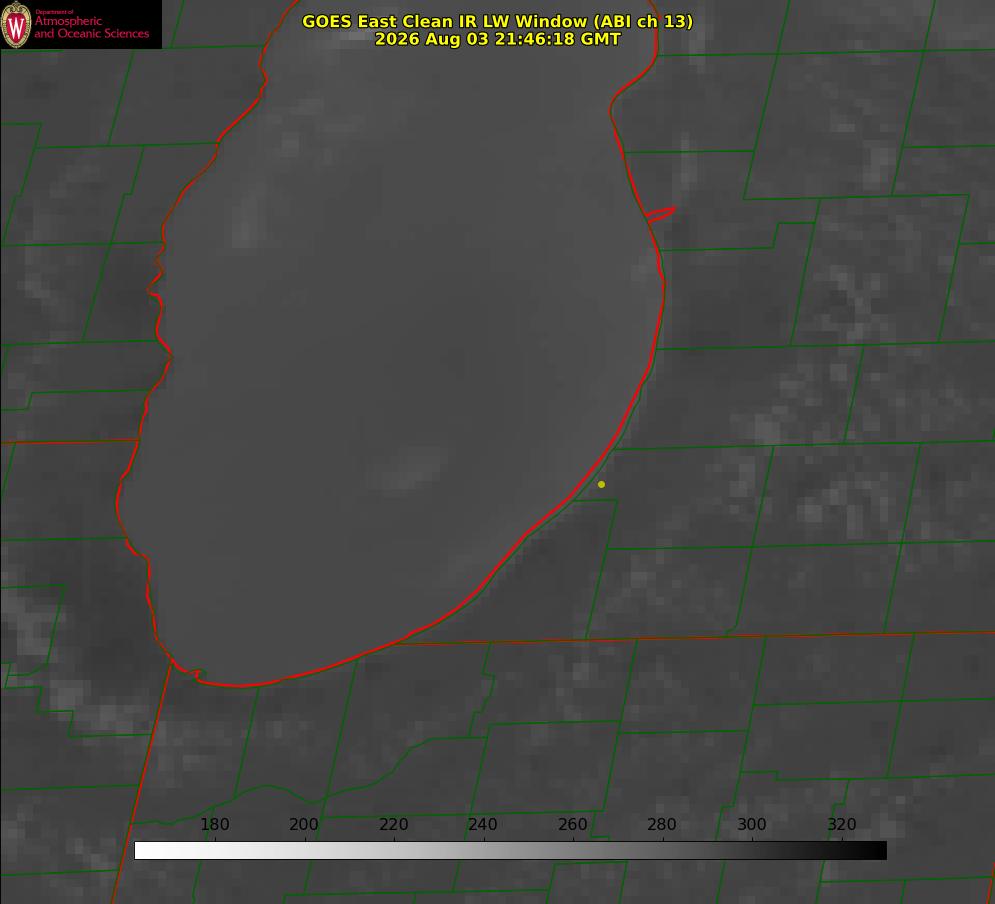Click the bright cloud patch in the lake's southern center
Viewport: 995px width, 904px height.
pyautogui.click(x=406, y=468)
